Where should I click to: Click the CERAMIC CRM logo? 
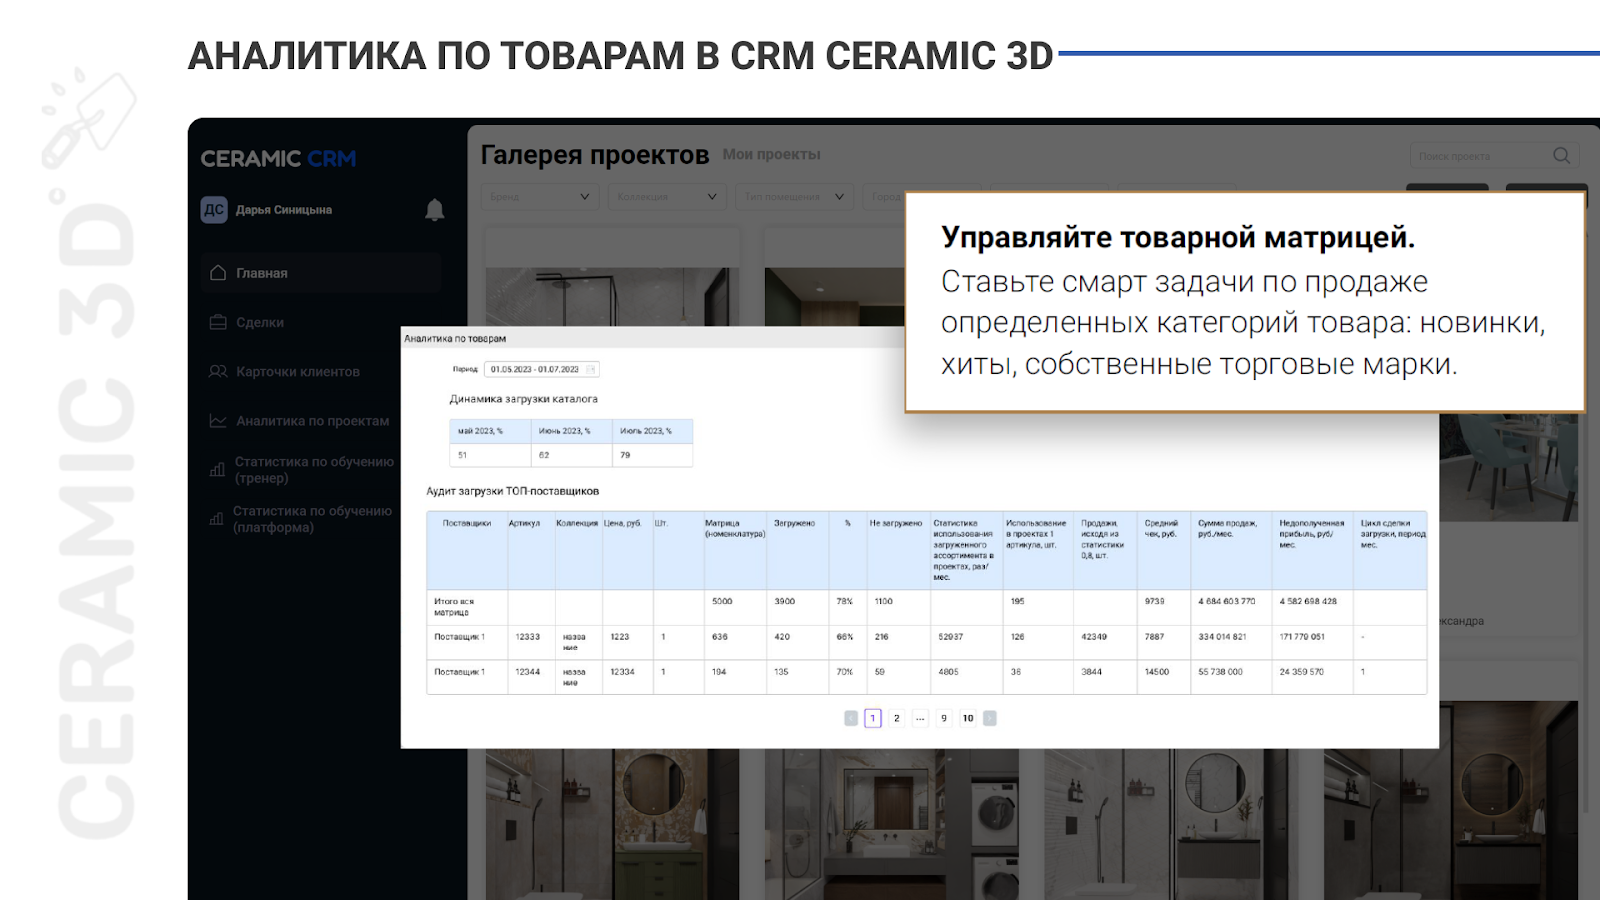point(278,158)
